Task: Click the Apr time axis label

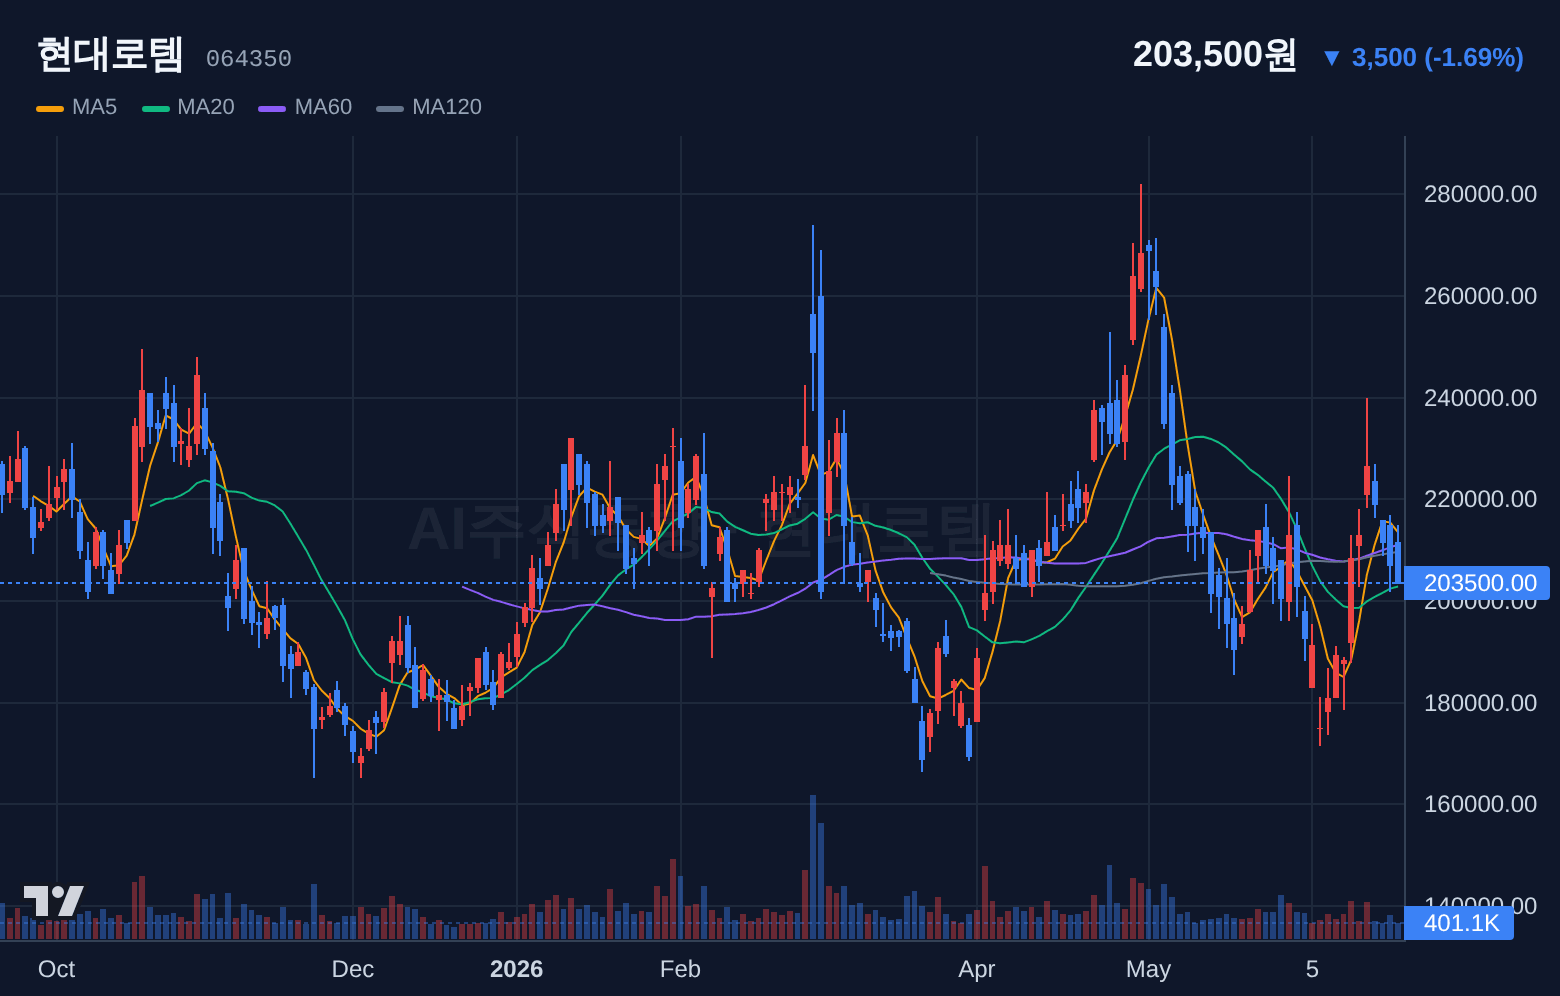Action: [976, 969]
